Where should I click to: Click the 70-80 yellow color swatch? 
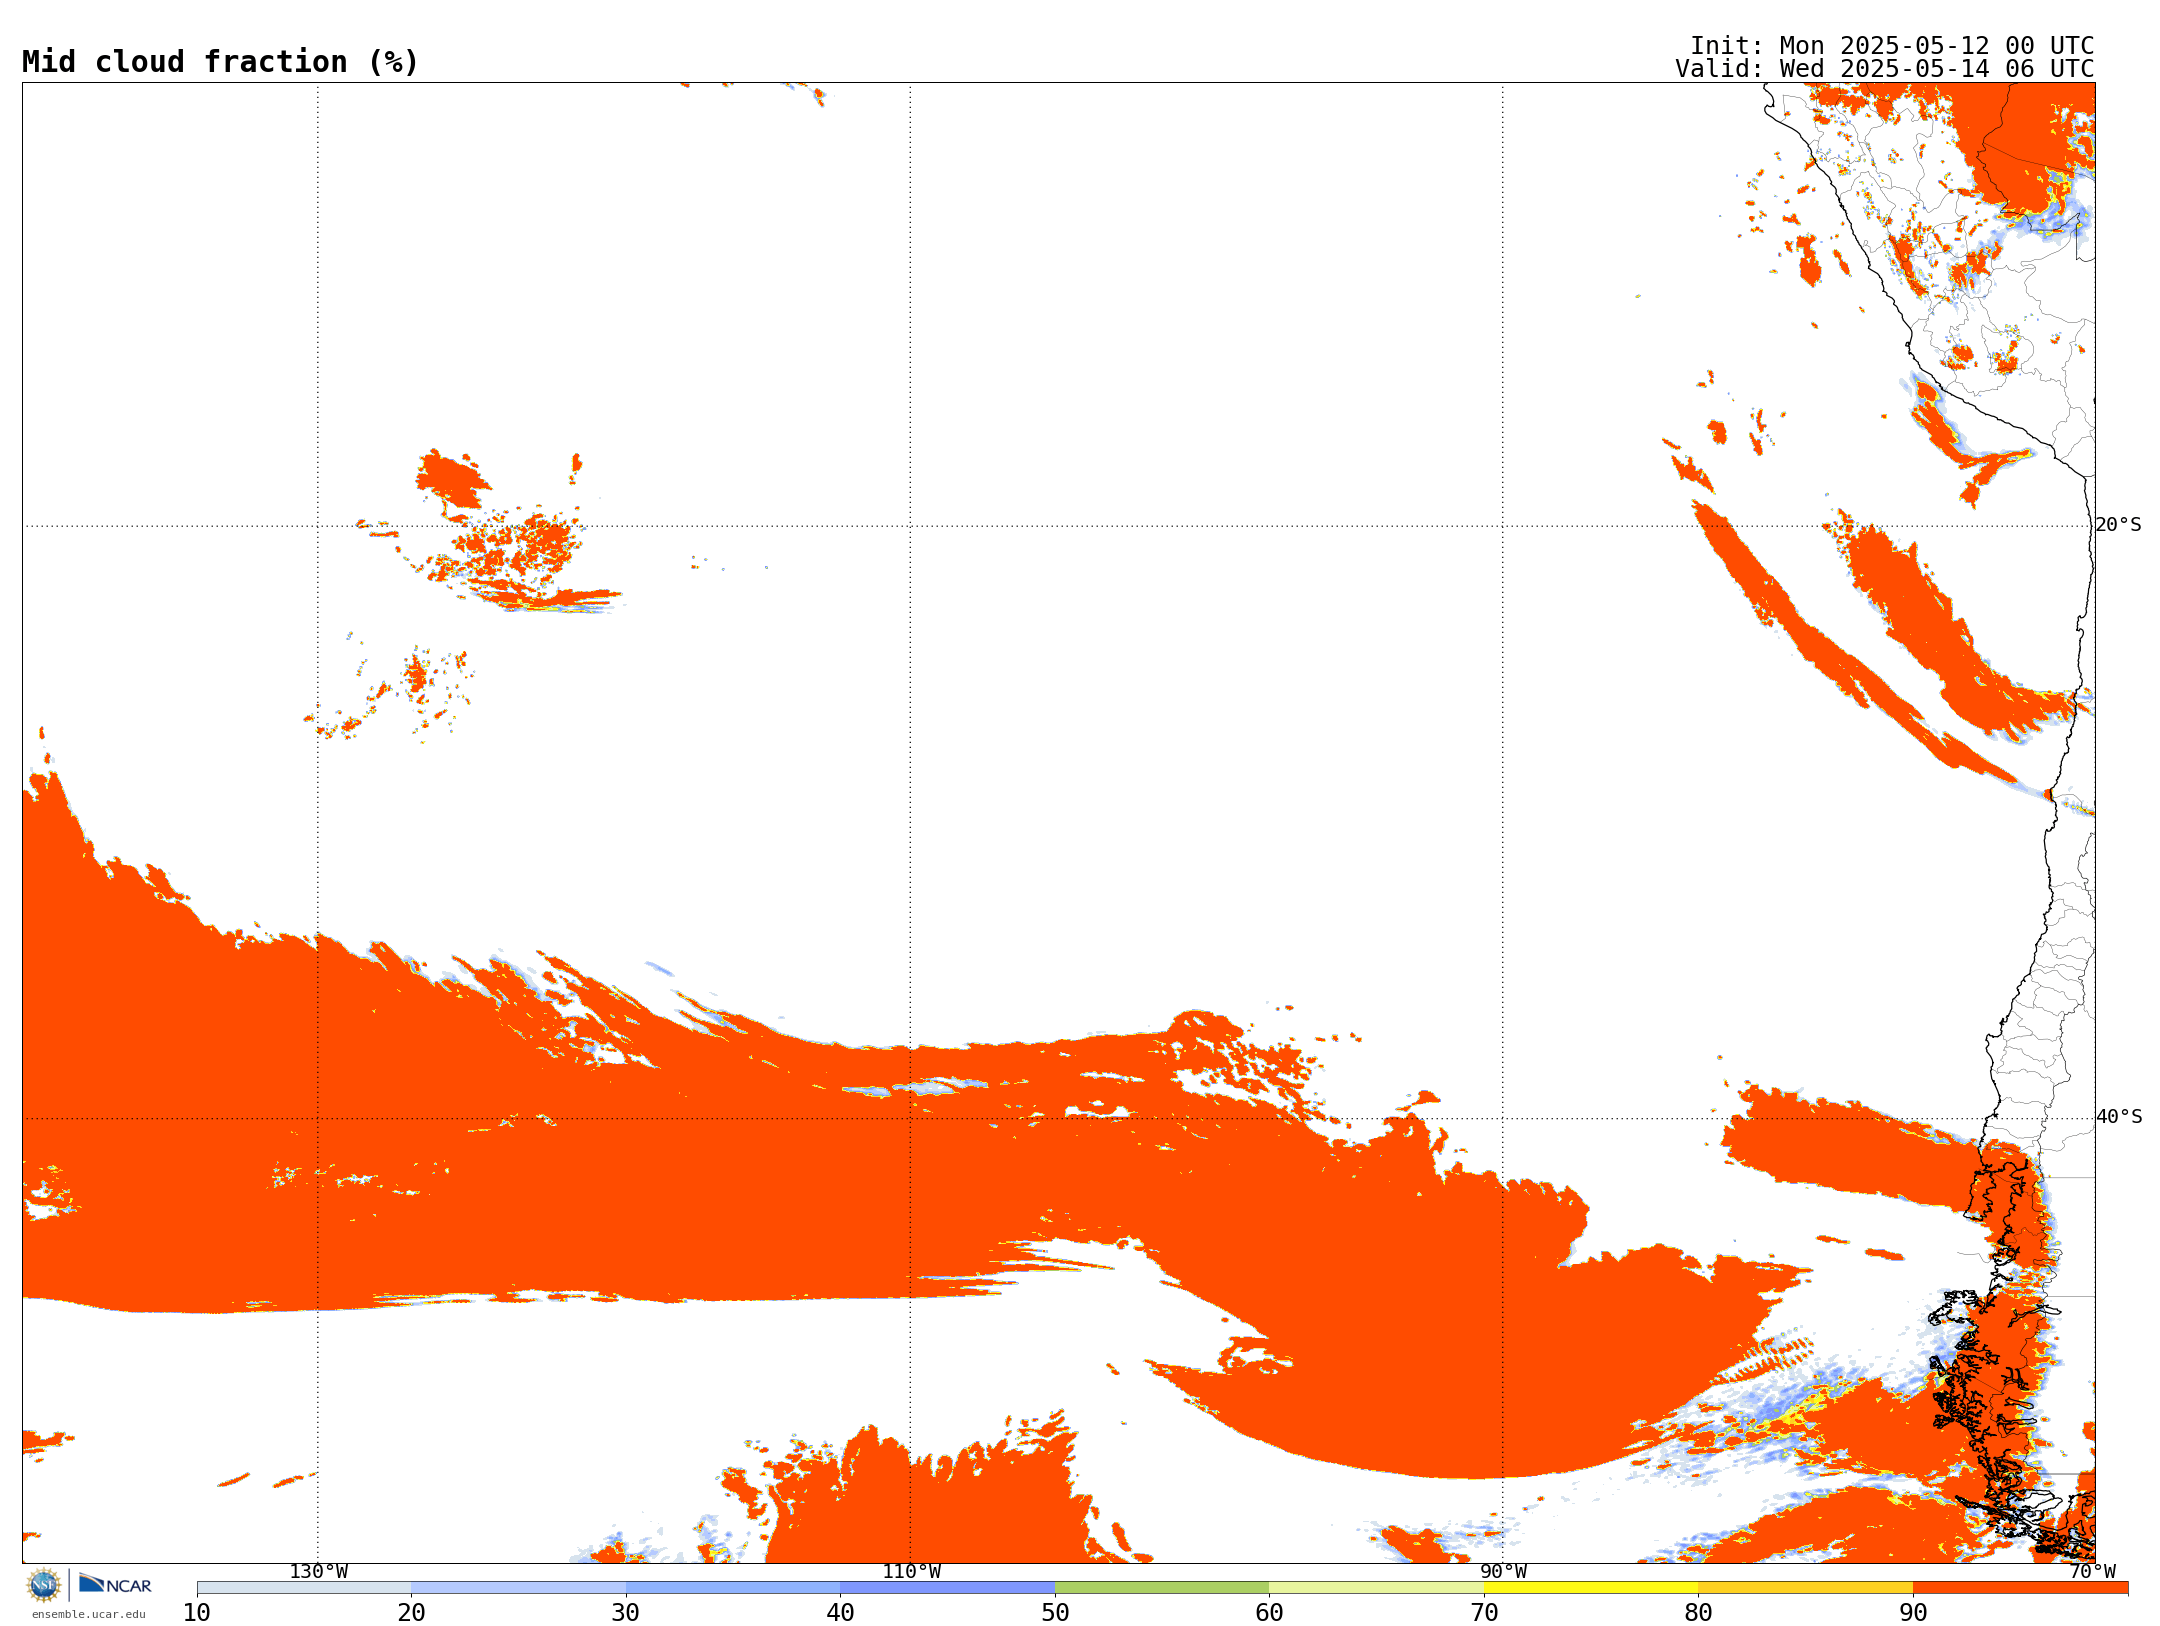[1591, 1588]
